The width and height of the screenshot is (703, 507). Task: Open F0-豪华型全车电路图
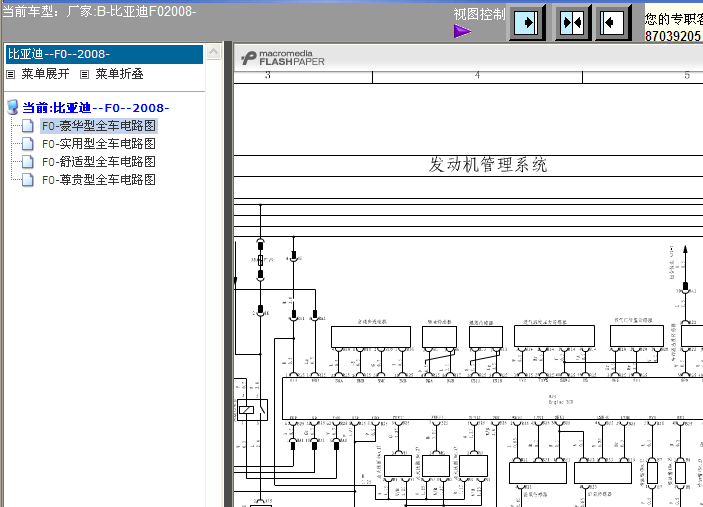(x=99, y=126)
